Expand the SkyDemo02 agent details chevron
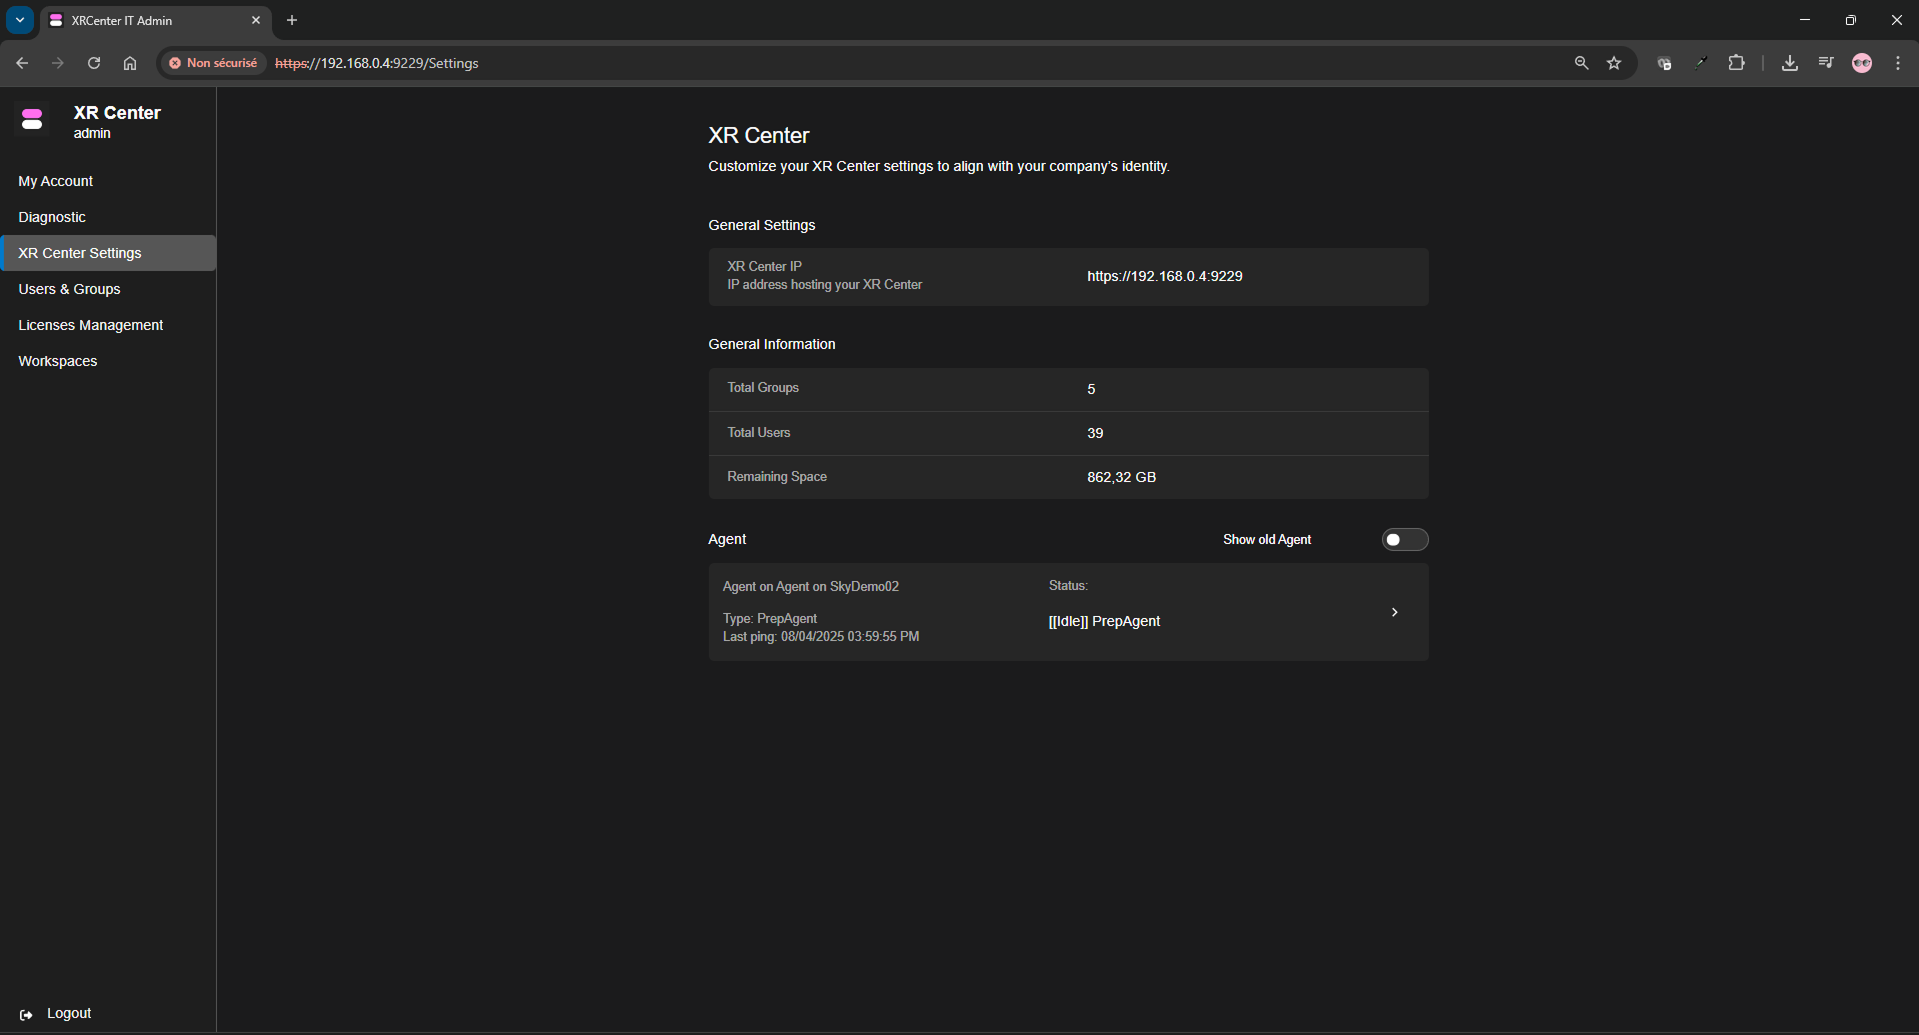The height and width of the screenshot is (1035, 1919). (x=1394, y=612)
